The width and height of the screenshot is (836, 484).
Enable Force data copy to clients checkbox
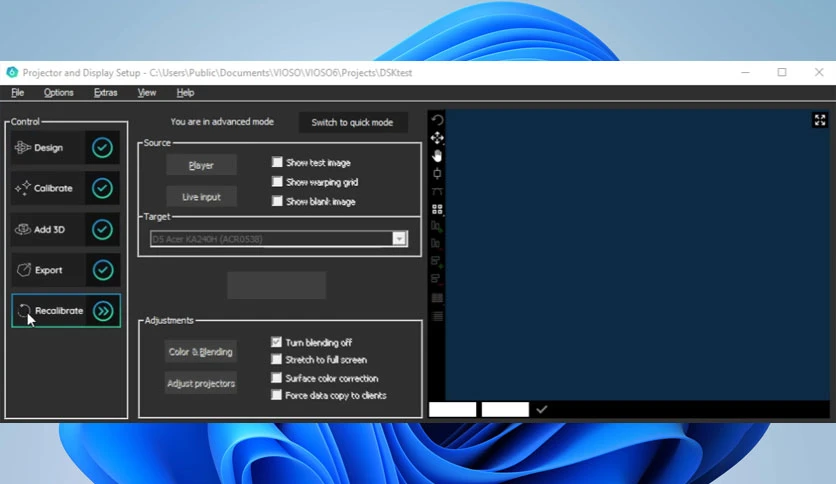(x=276, y=395)
